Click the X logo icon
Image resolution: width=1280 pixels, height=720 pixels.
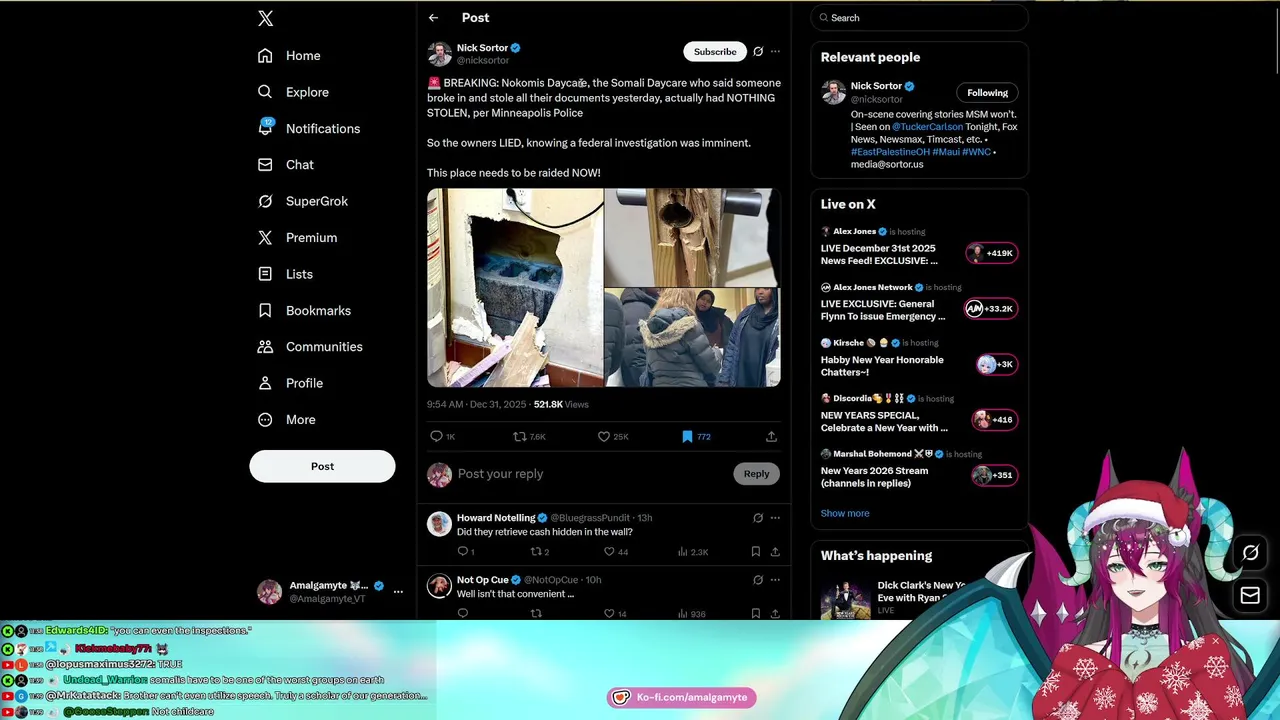pos(265,18)
